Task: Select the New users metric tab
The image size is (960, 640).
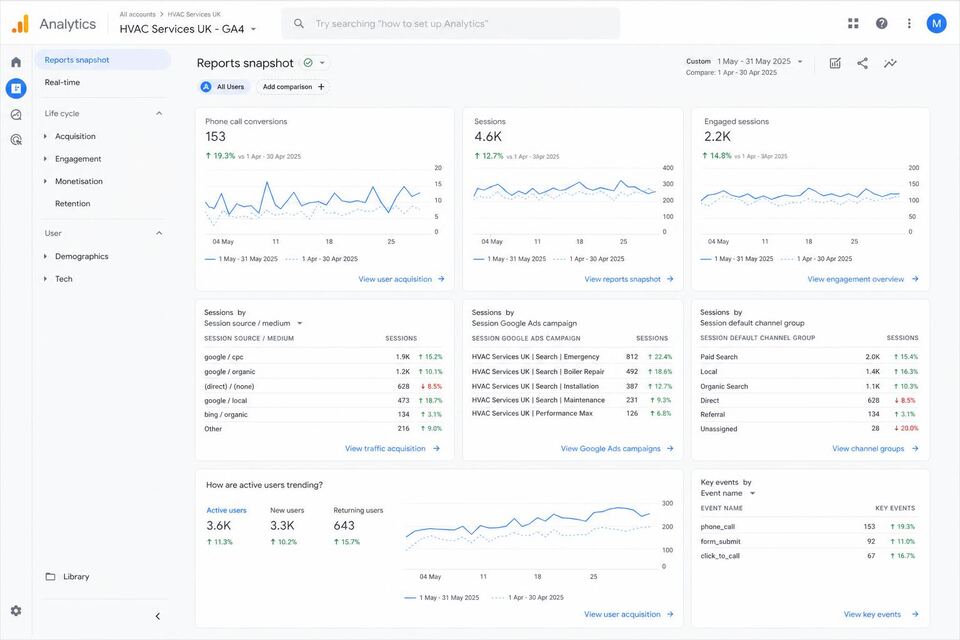Action: click(287, 525)
